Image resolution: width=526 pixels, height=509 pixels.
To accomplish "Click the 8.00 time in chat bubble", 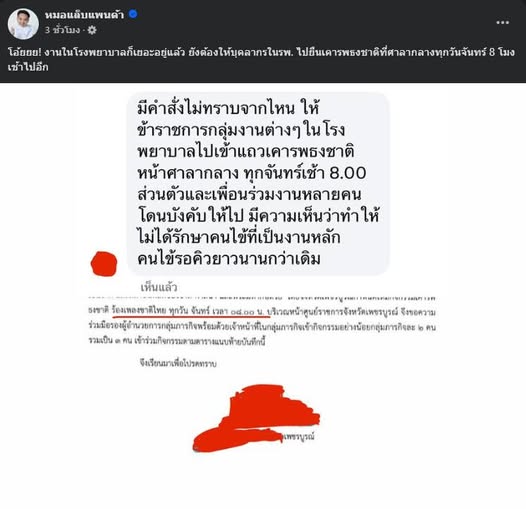I will pyautogui.click(x=348, y=173).
